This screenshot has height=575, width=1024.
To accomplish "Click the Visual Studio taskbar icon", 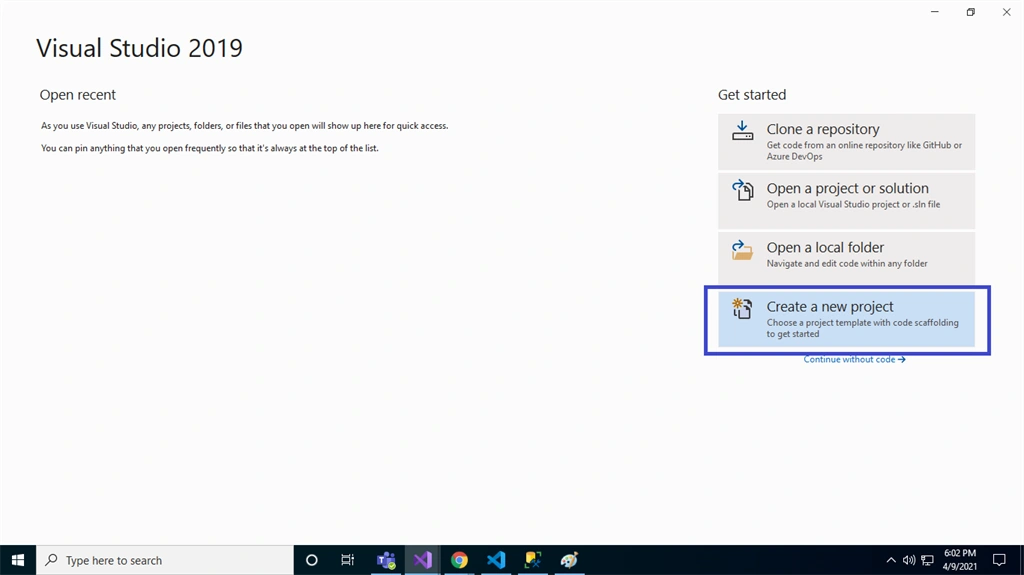I will coord(423,560).
